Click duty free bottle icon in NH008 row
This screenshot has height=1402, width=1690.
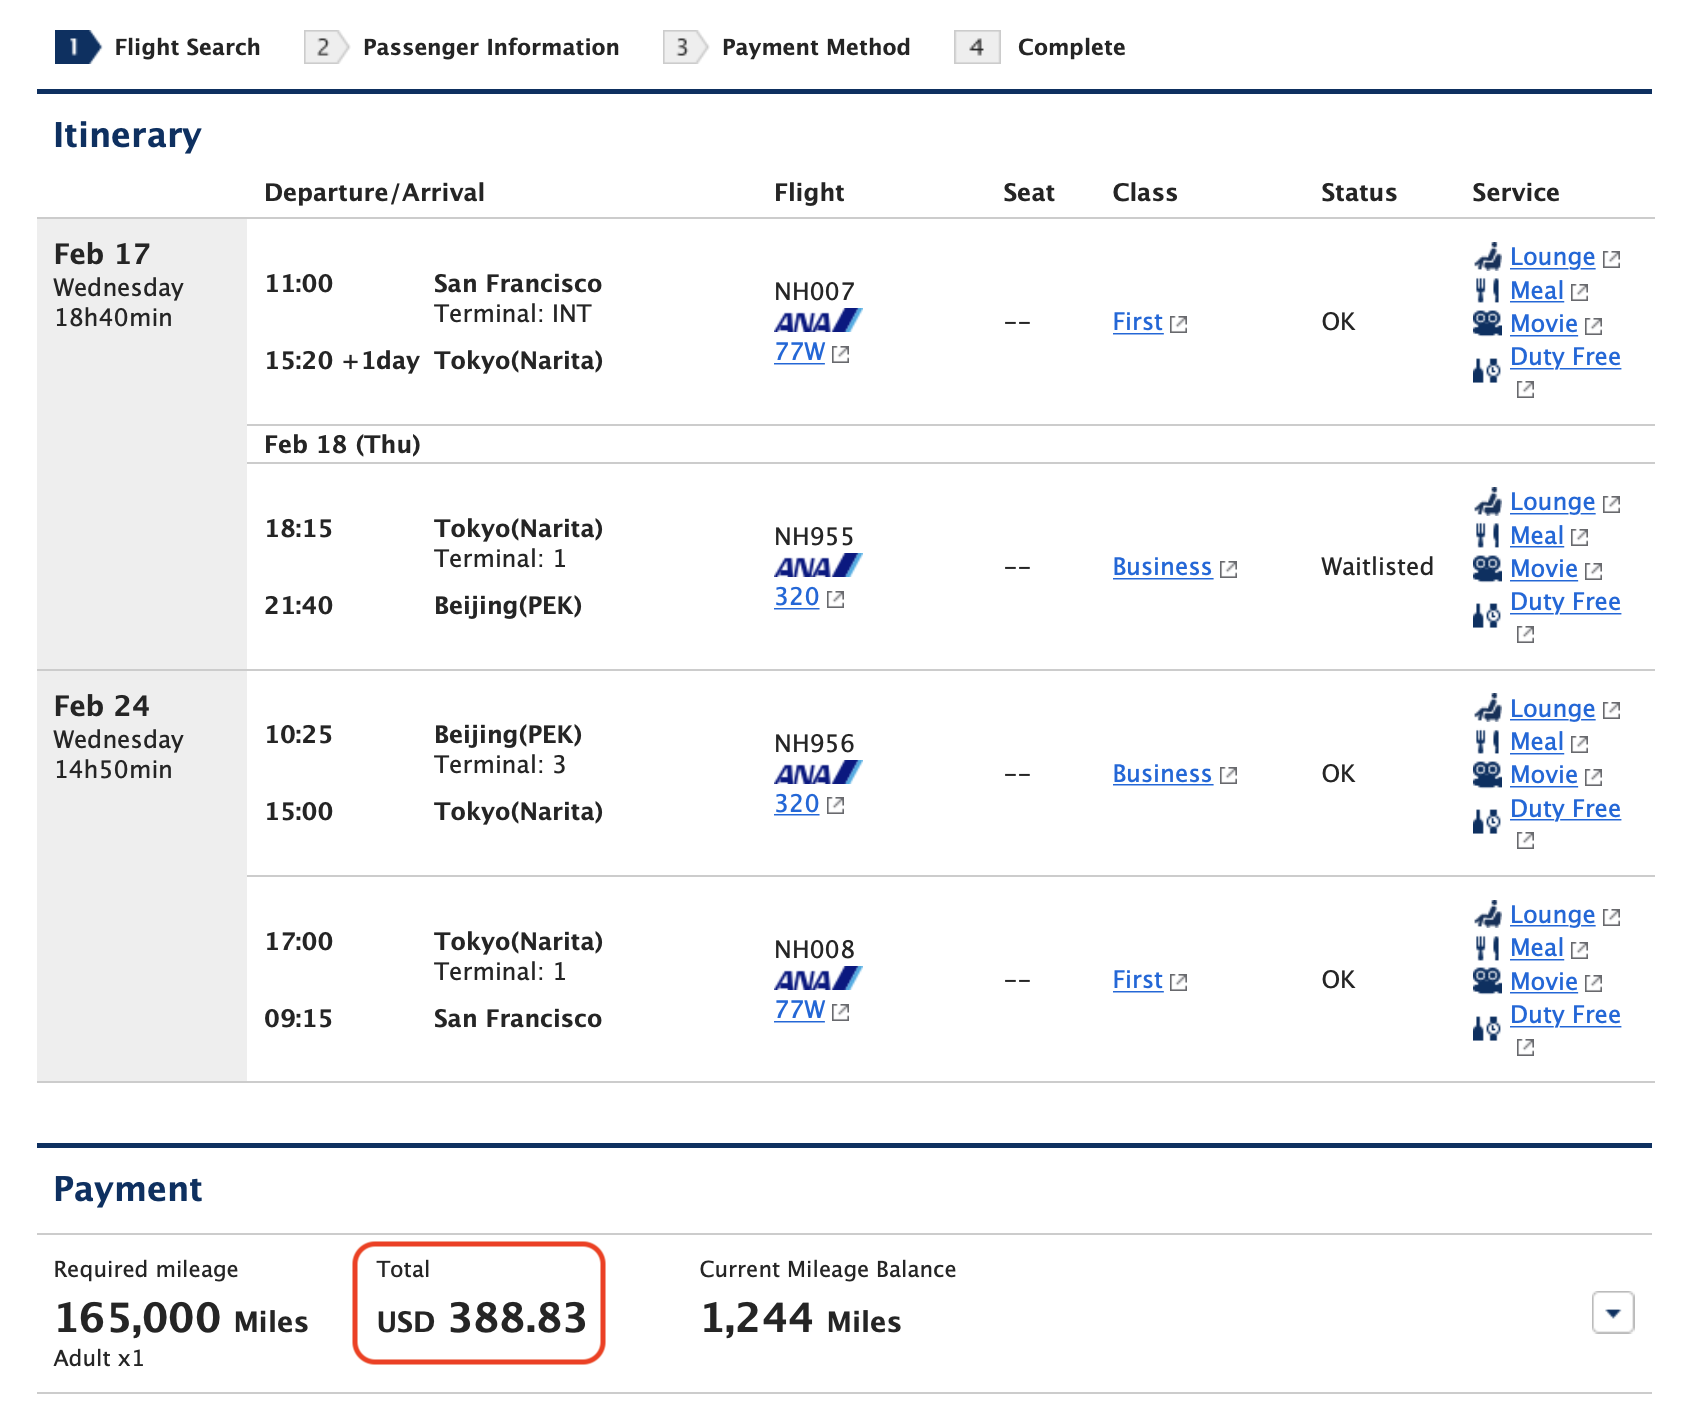pos(1487,1028)
